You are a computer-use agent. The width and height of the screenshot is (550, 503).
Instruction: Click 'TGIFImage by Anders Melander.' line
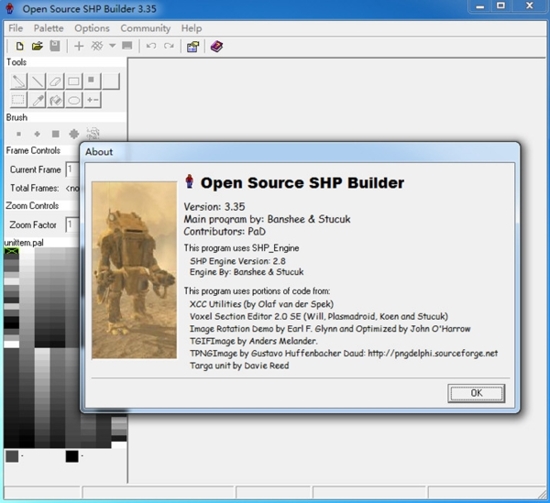coord(253,341)
